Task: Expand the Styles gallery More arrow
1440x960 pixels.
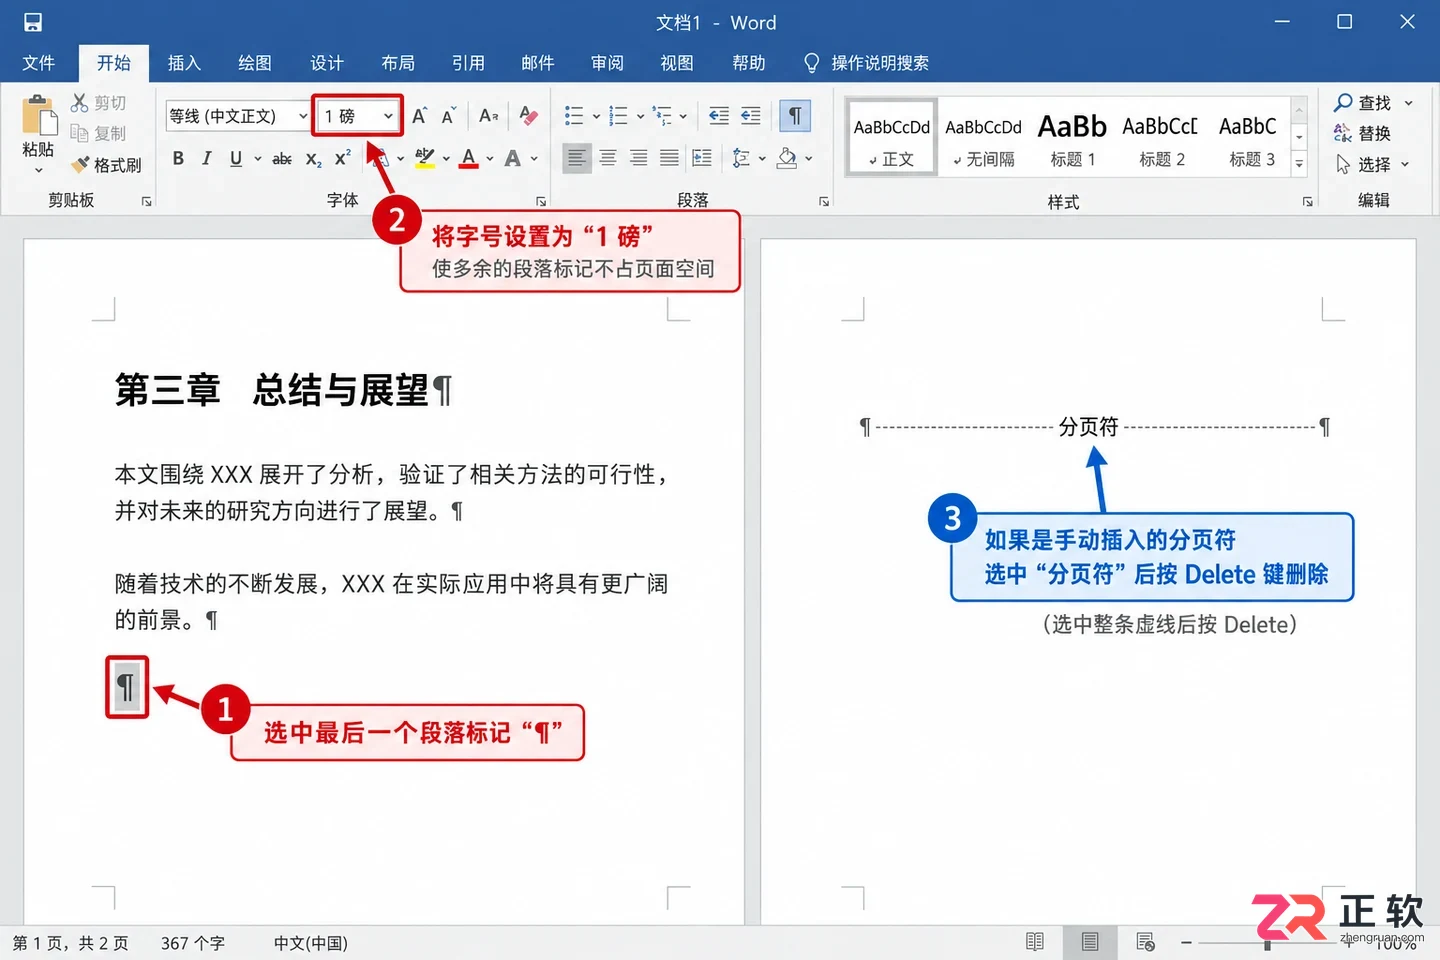Action: pyautogui.click(x=1299, y=164)
